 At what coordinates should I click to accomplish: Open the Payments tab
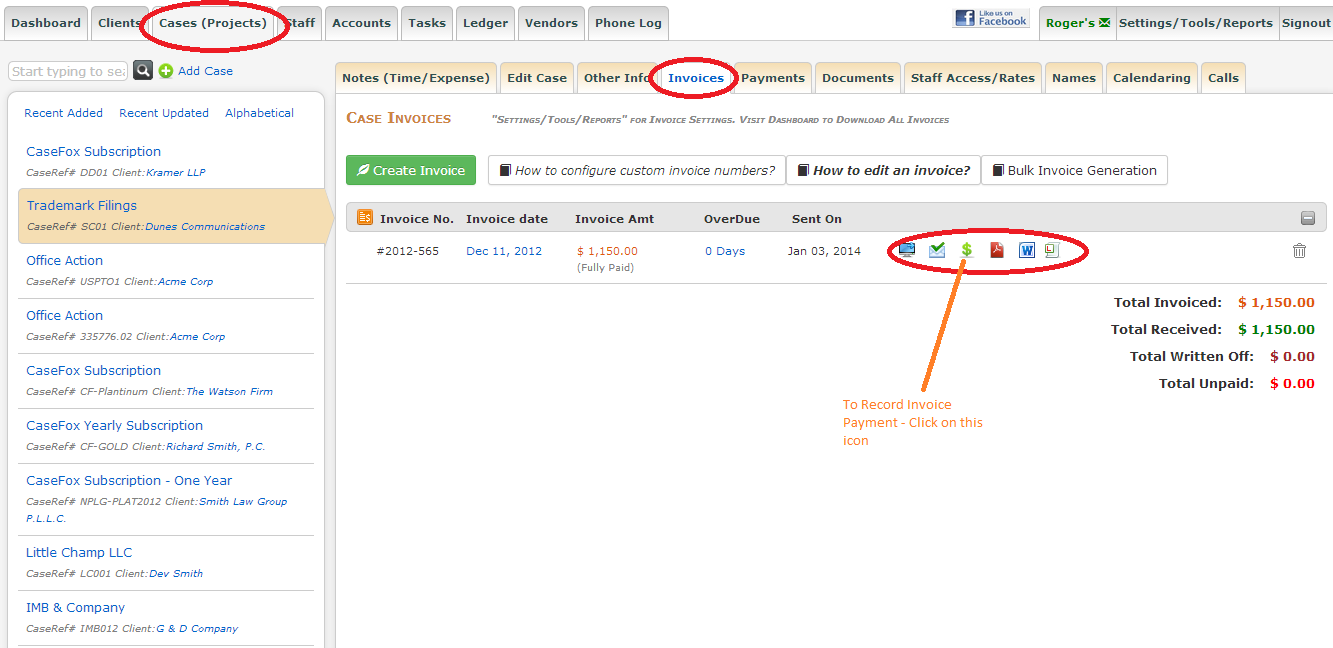click(772, 78)
